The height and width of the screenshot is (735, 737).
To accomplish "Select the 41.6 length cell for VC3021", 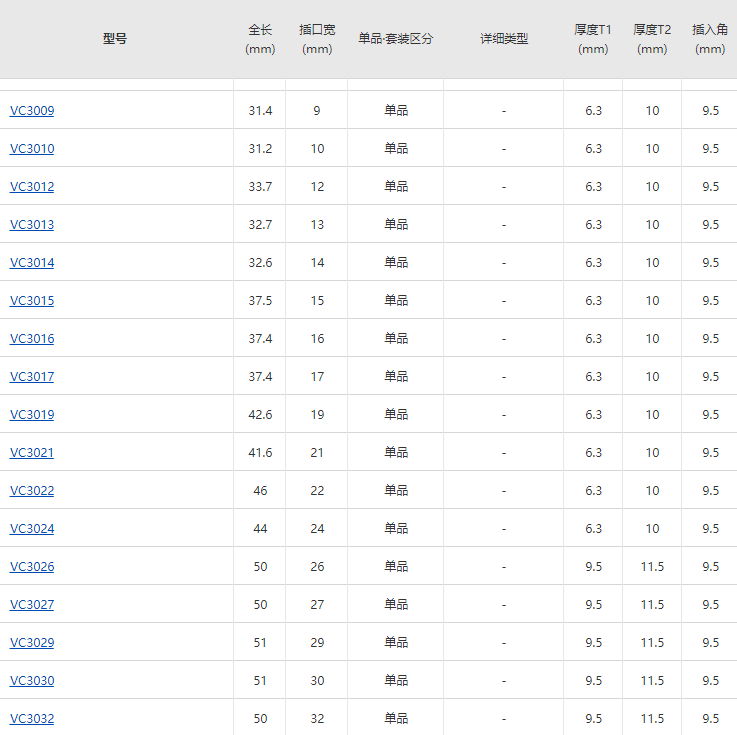I will point(260,454).
